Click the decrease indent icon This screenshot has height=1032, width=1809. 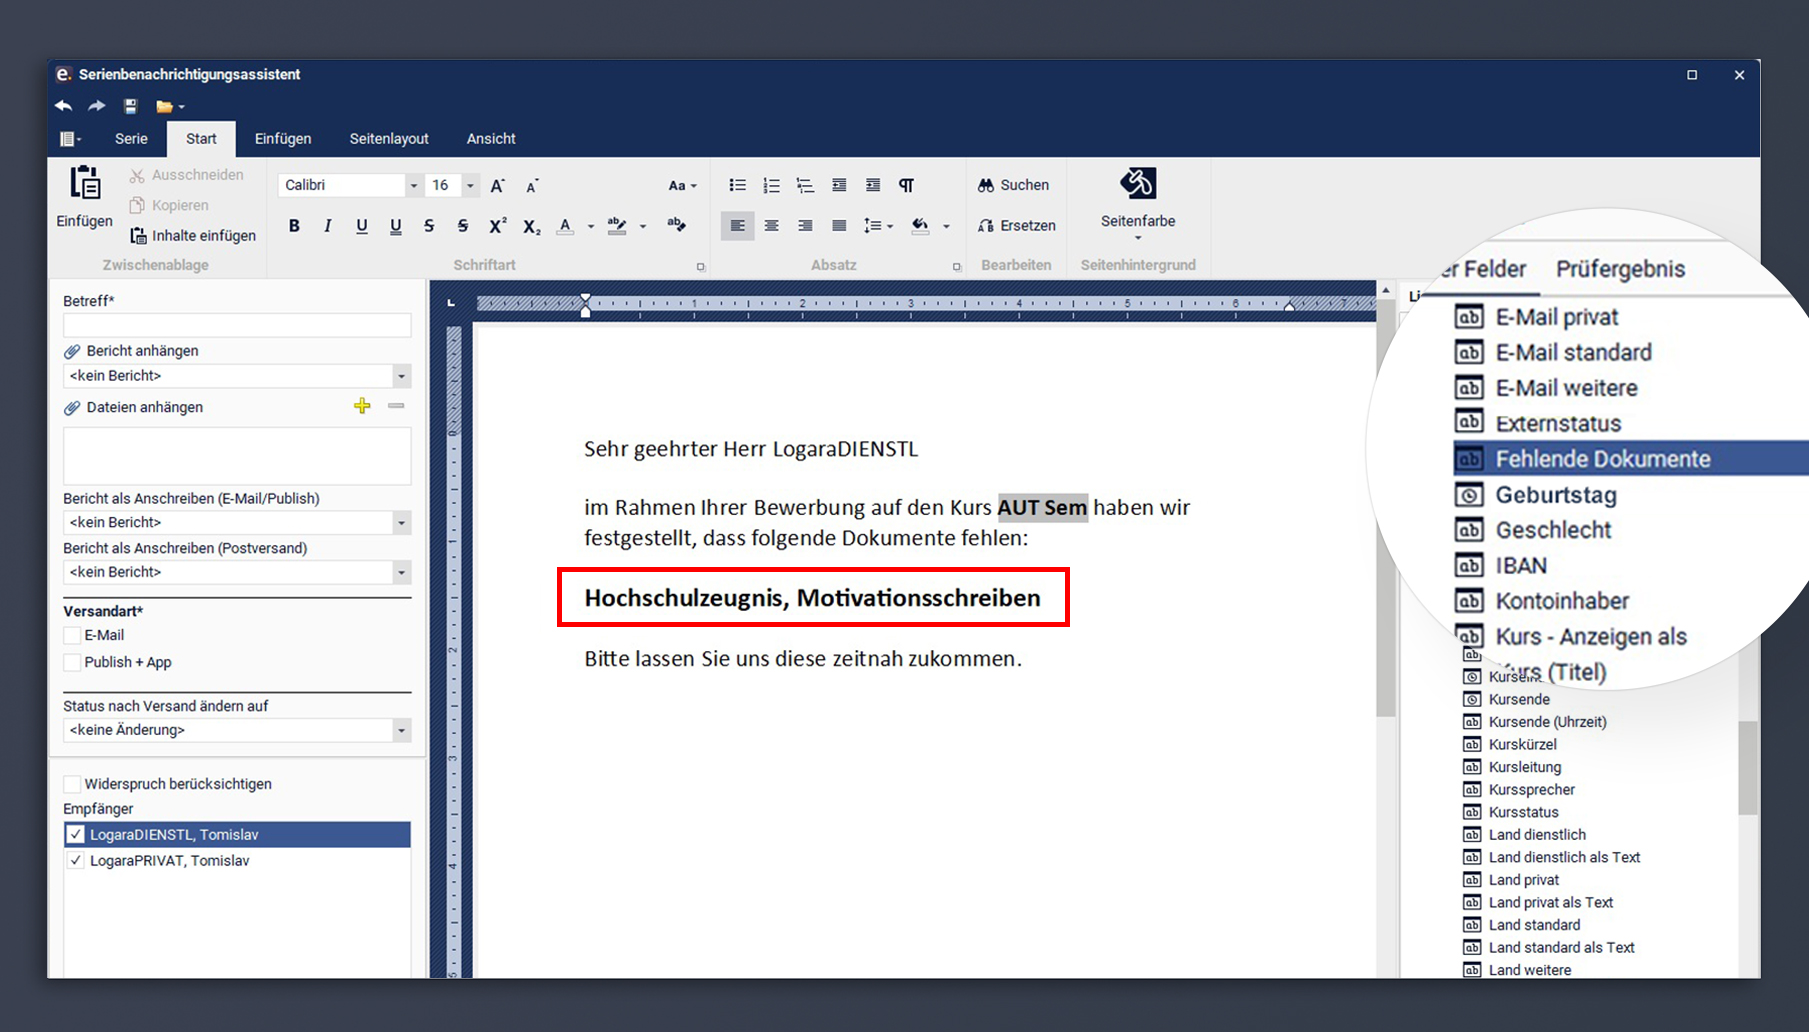point(839,185)
